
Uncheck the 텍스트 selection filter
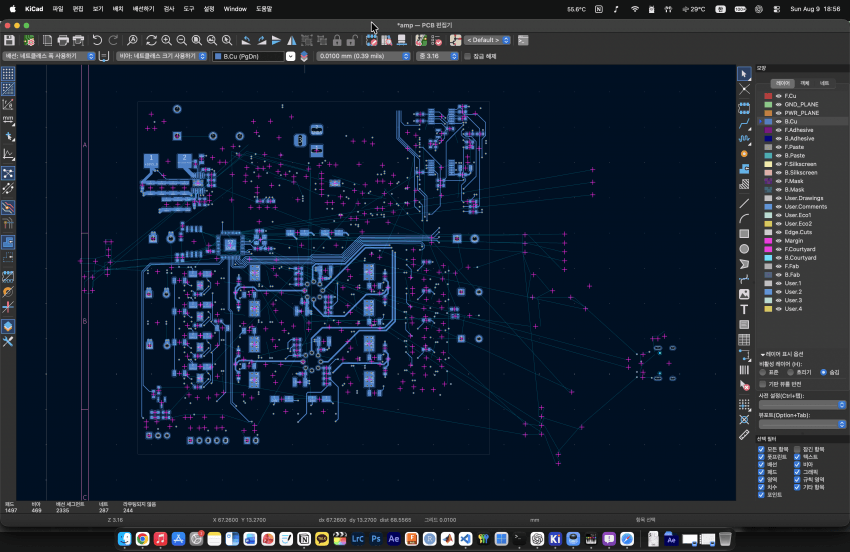[797, 457]
